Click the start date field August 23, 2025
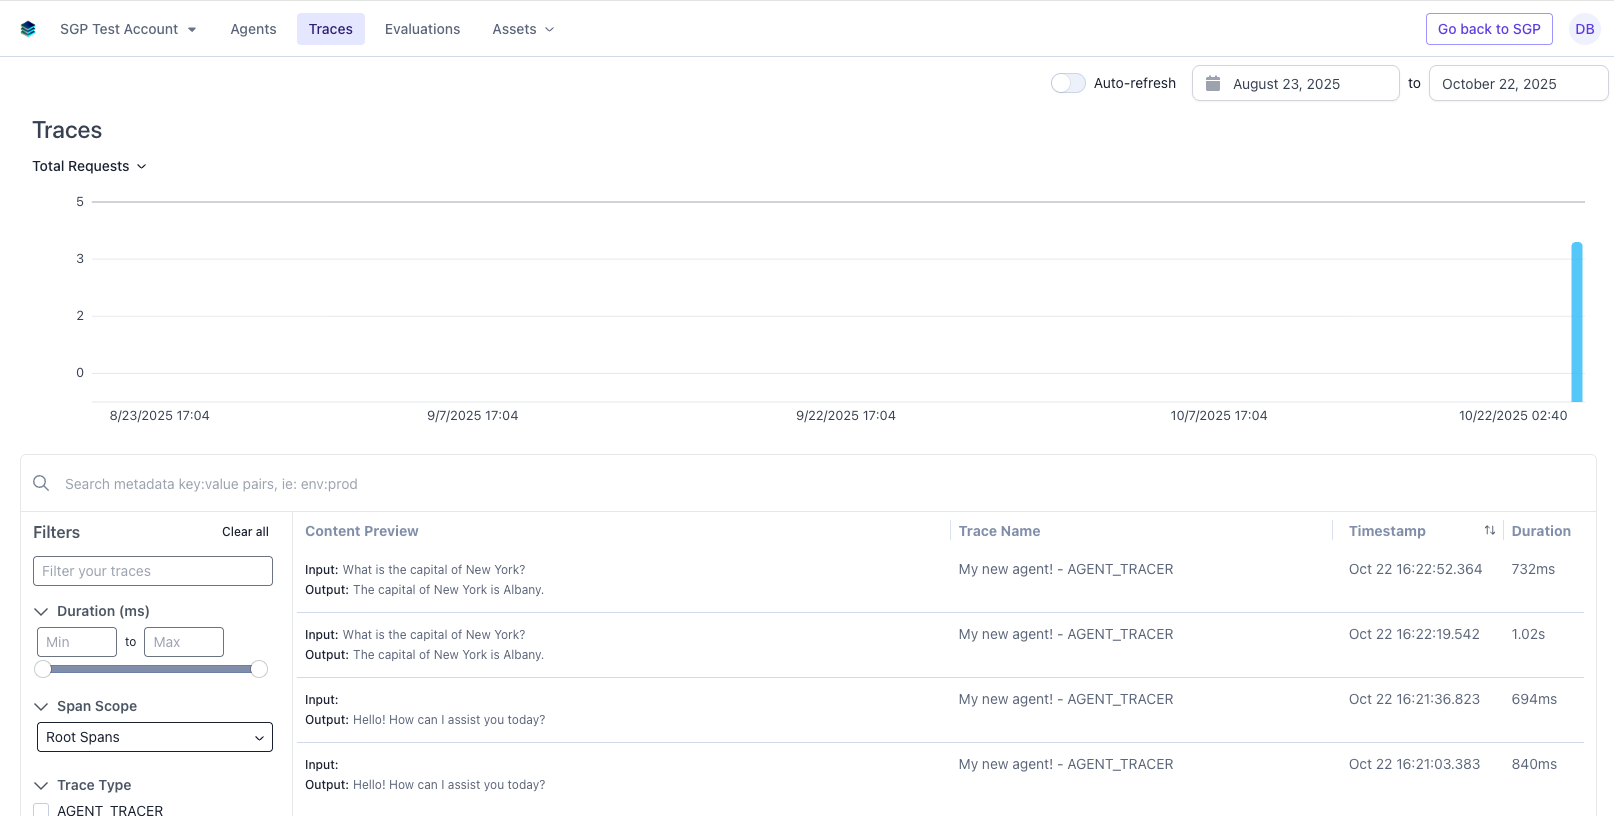The image size is (1614, 816). 1295,83
